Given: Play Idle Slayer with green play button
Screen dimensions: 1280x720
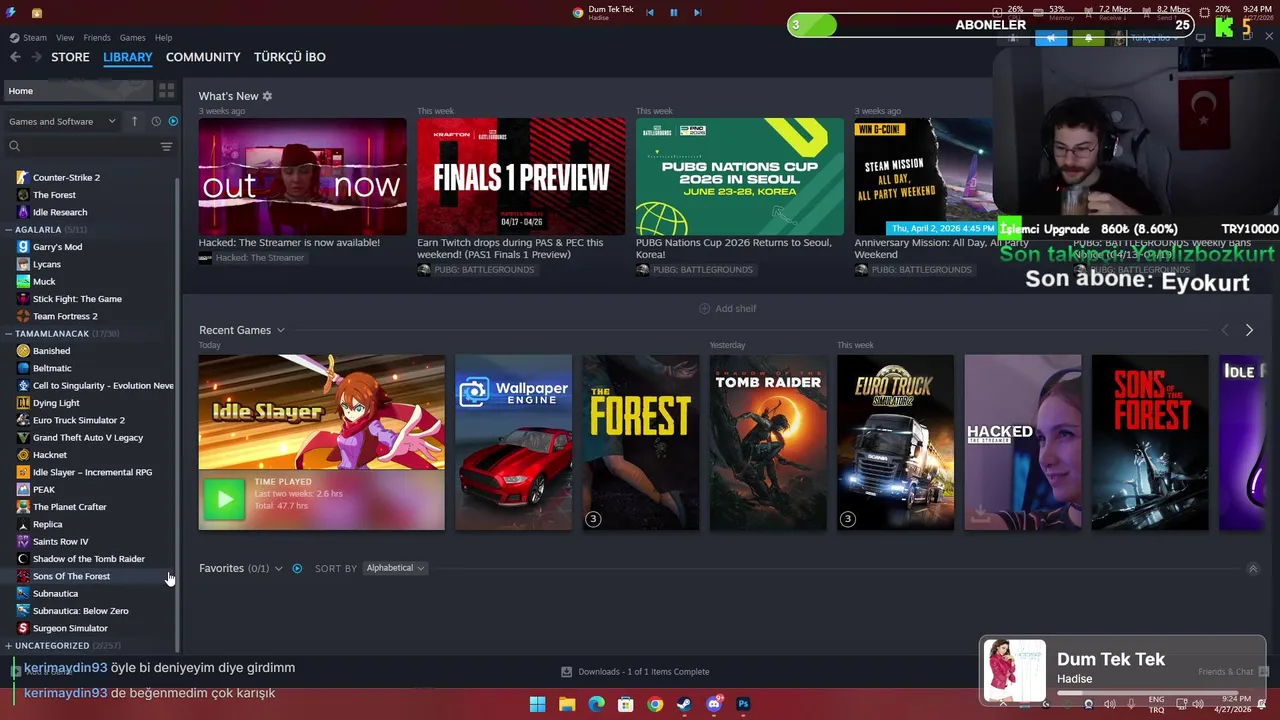Looking at the screenshot, I should 224,499.
